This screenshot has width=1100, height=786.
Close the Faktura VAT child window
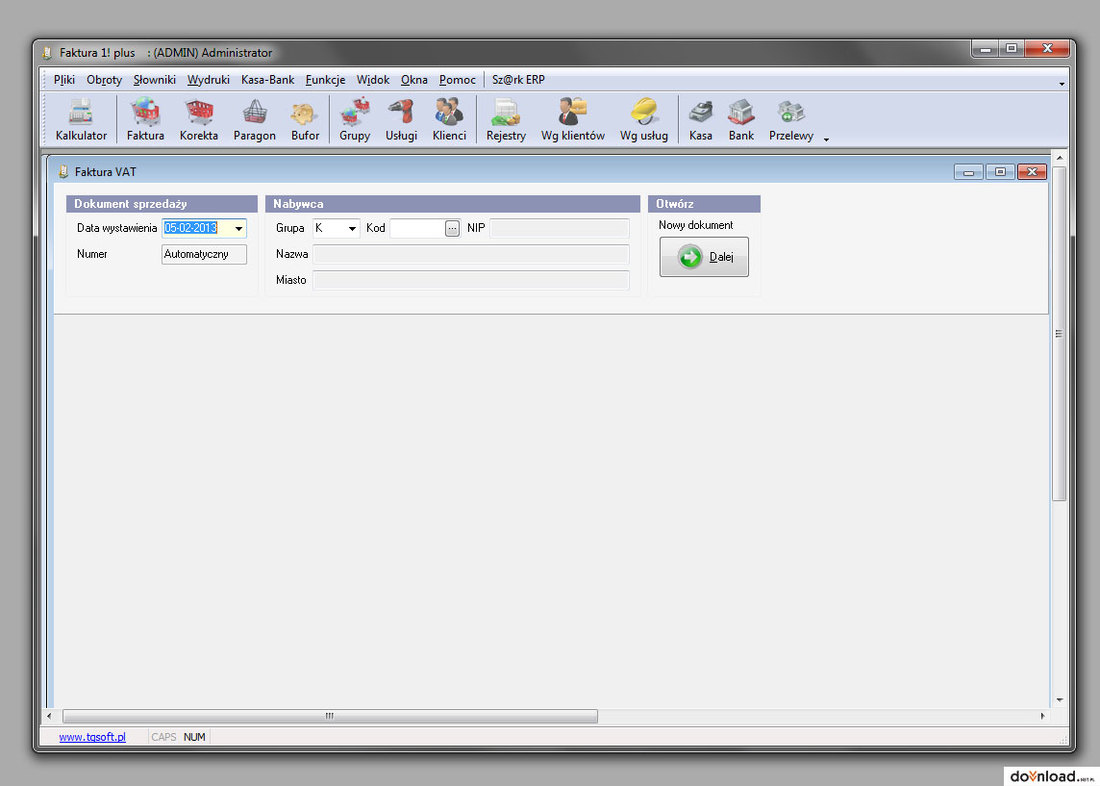(x=1032, y=172)
